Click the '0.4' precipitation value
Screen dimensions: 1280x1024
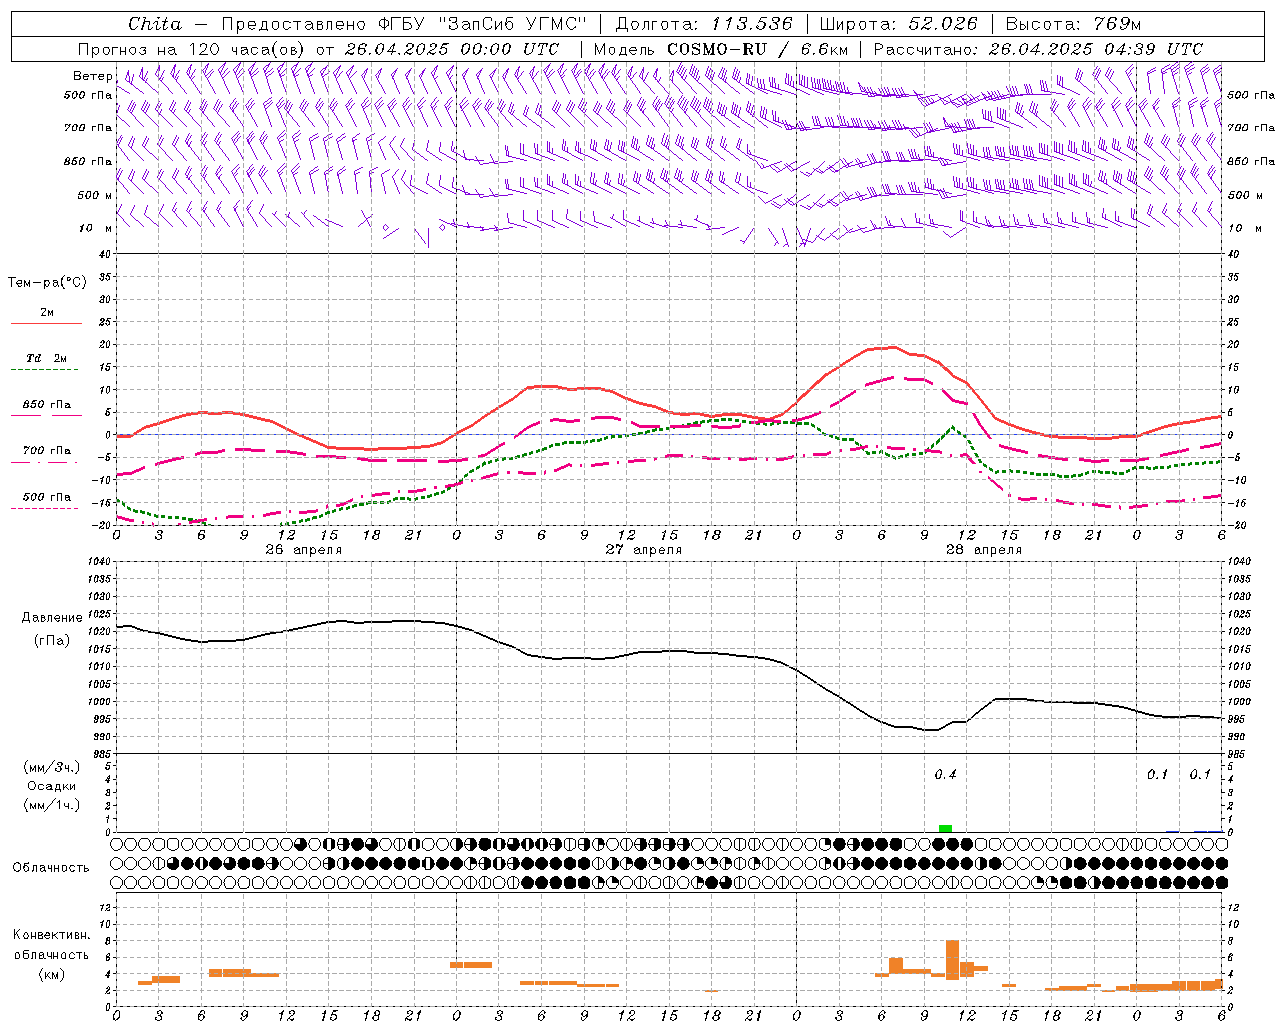[x=945, y=775]
